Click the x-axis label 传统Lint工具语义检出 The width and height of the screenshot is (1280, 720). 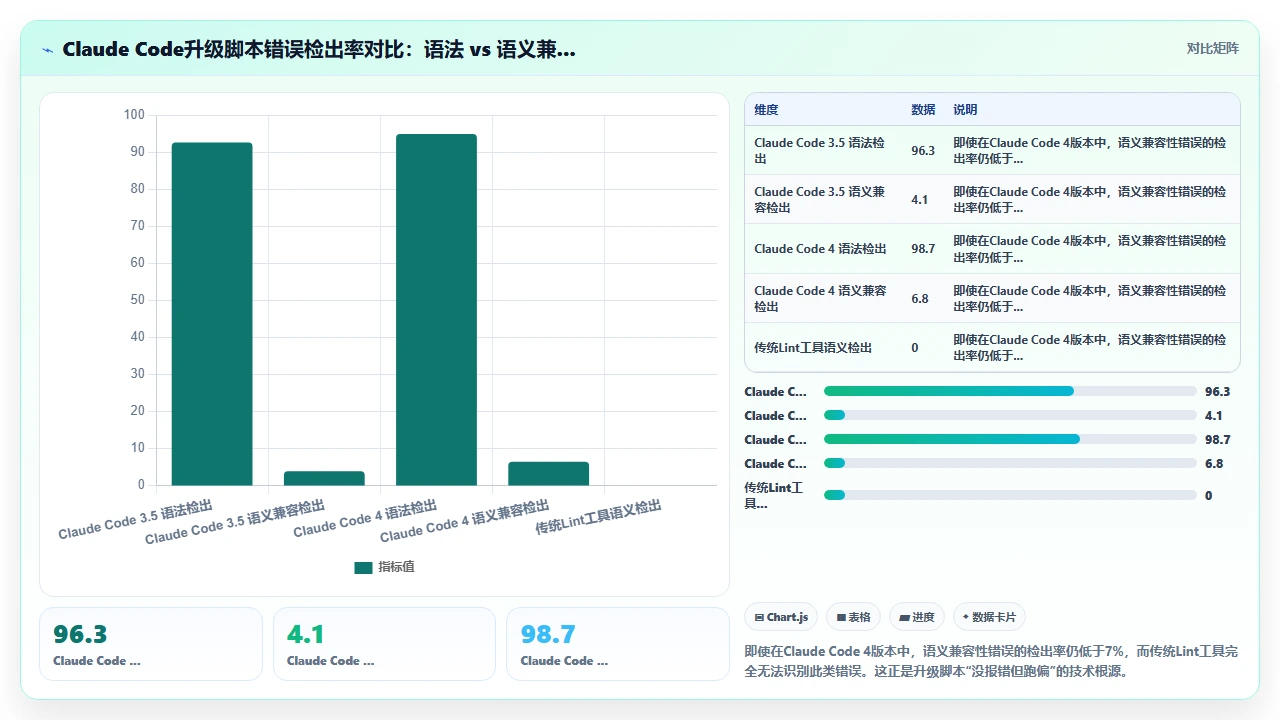point(599,517)
